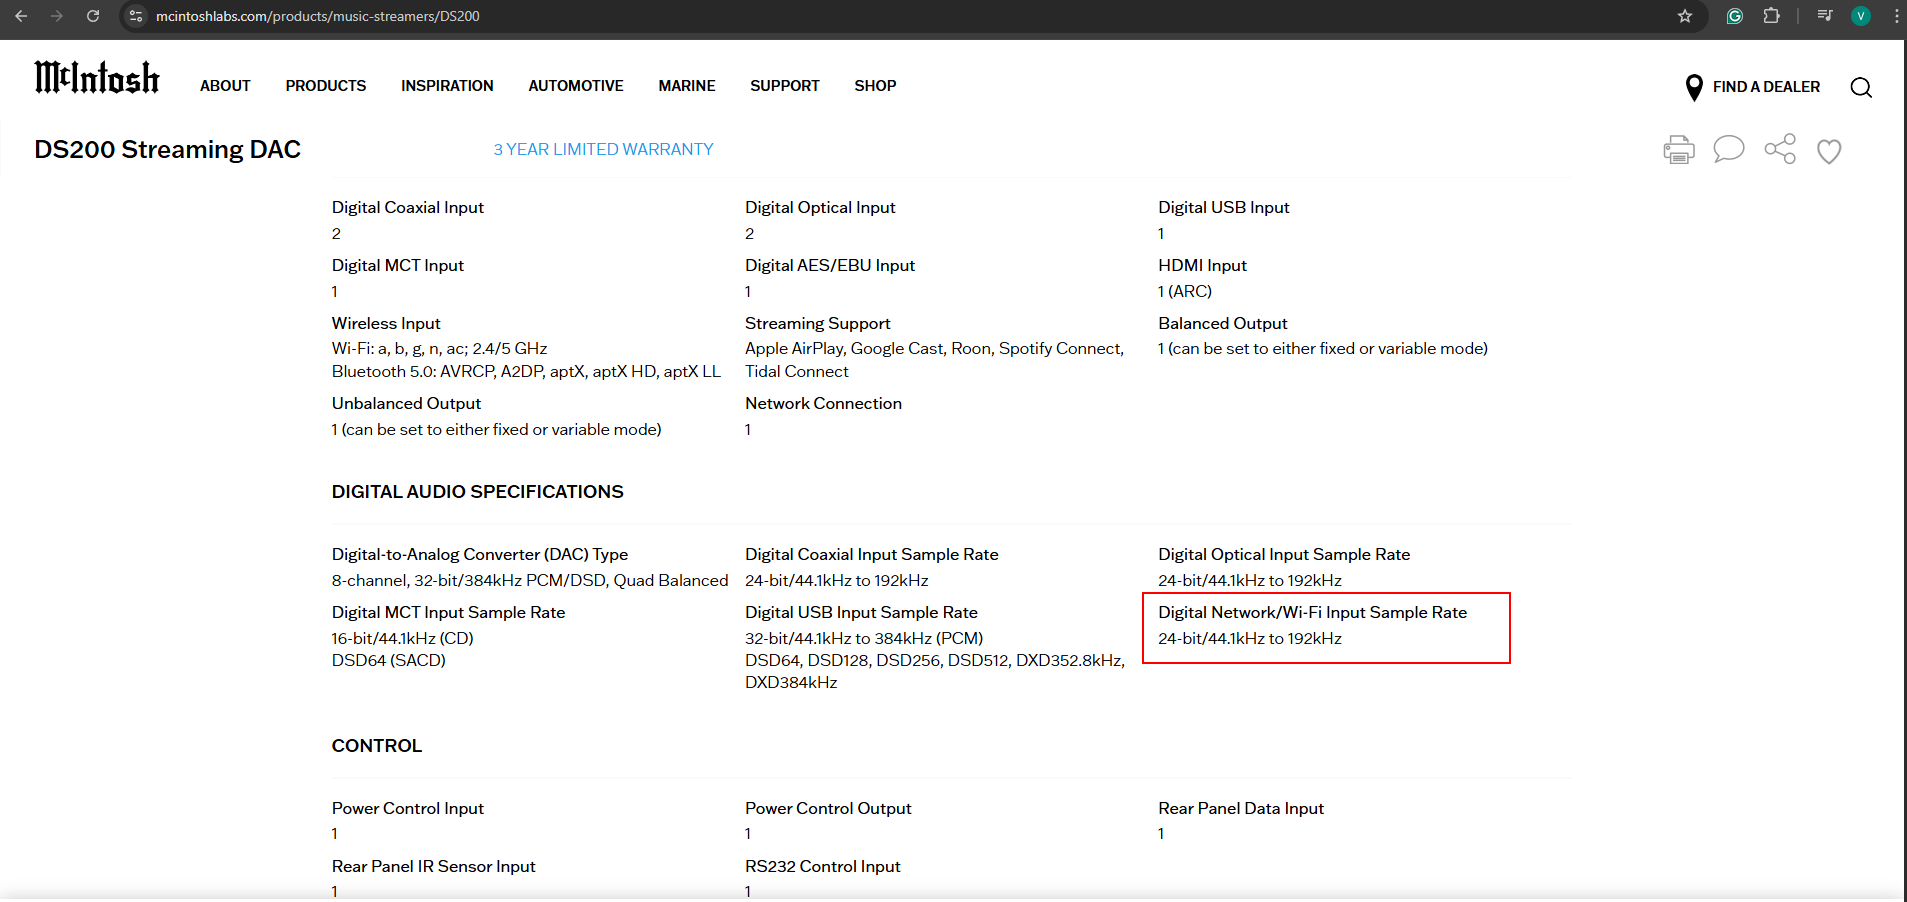This screenshot has height=902, width=1907.
Task: Click the Digital MCT Input Sample Rate label
Action: (449, 612)
